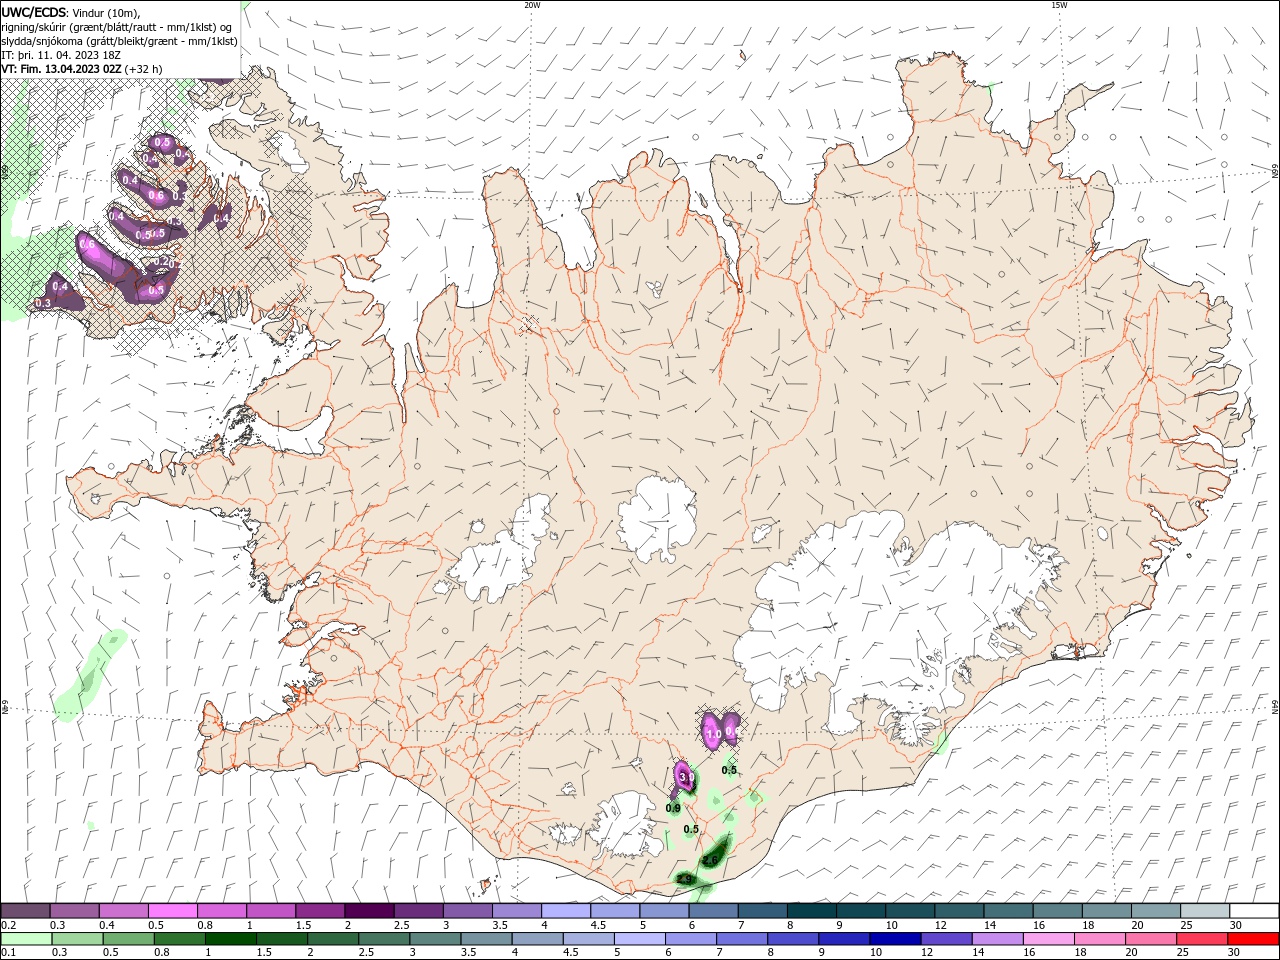The width and height of the screenshot is (1280, 960).
Task: Click the light pink 16 swatch in rain legend
Action: 1050,939
